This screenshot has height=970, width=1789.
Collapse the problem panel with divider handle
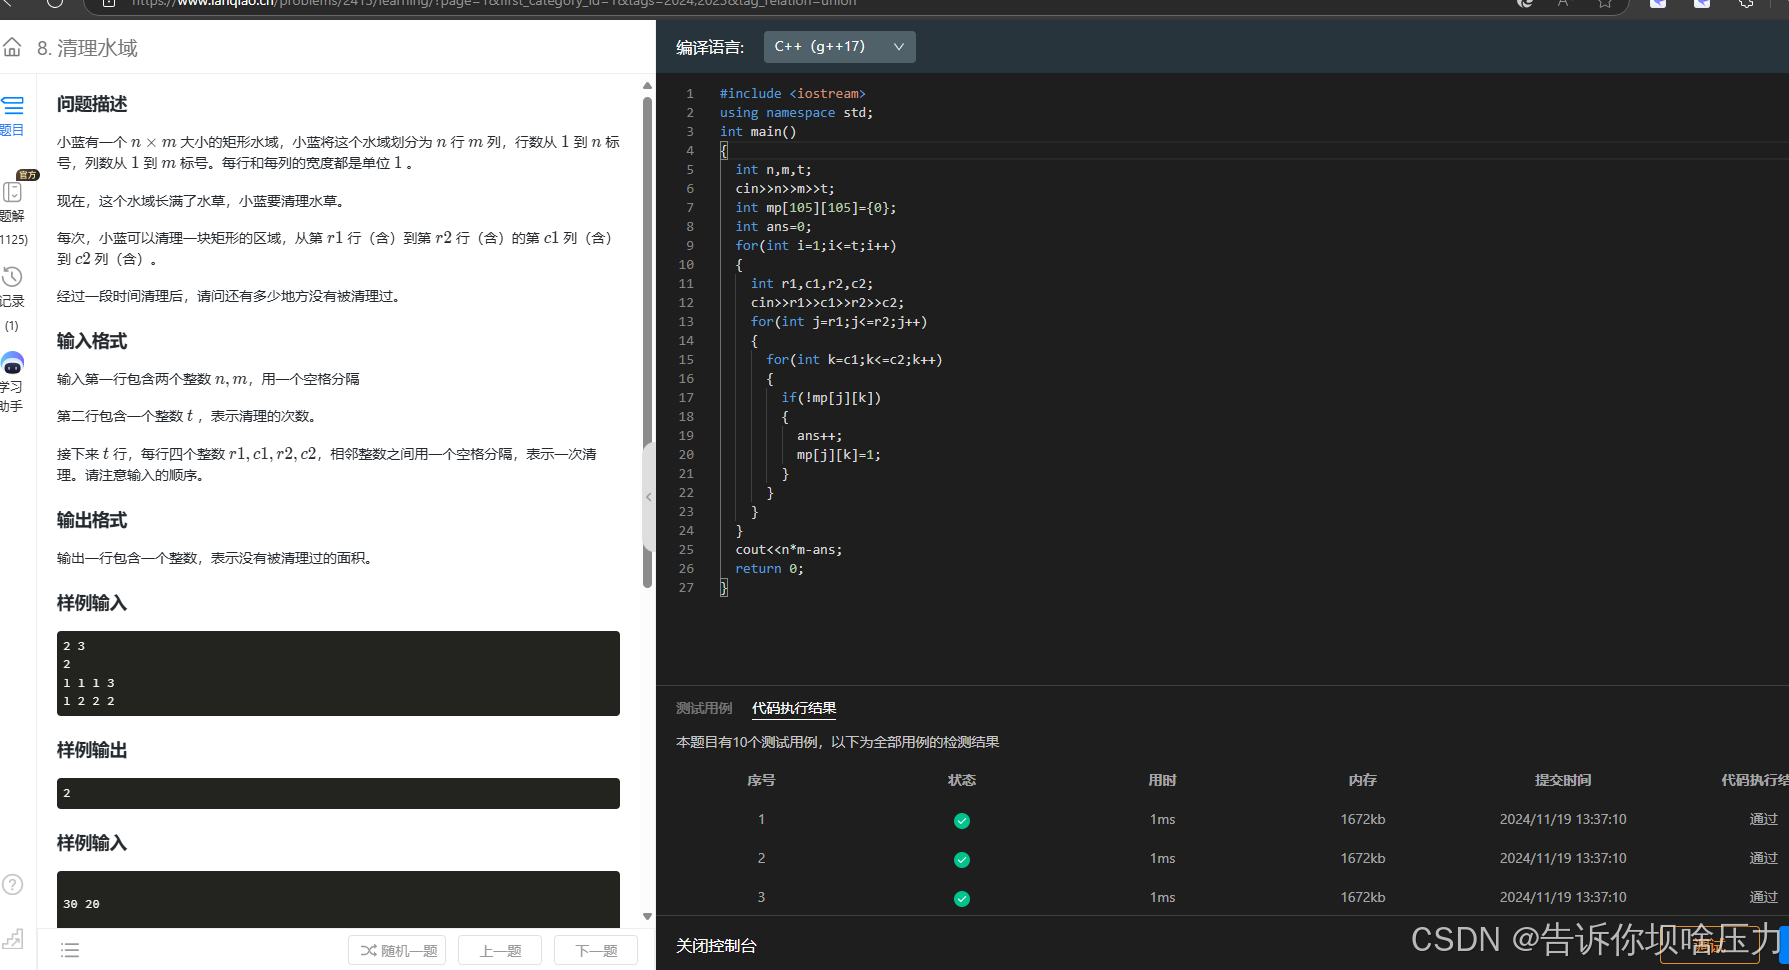pos(648,497)
